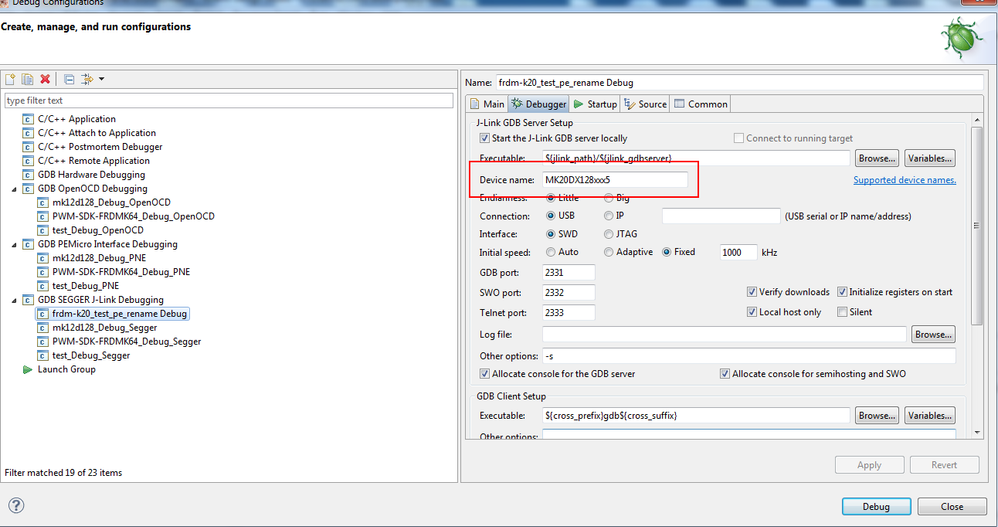
Task: Select frdm-k20_test_pe_rename Debug configuration
Action: pyautogui.click(x=119, y=314)
